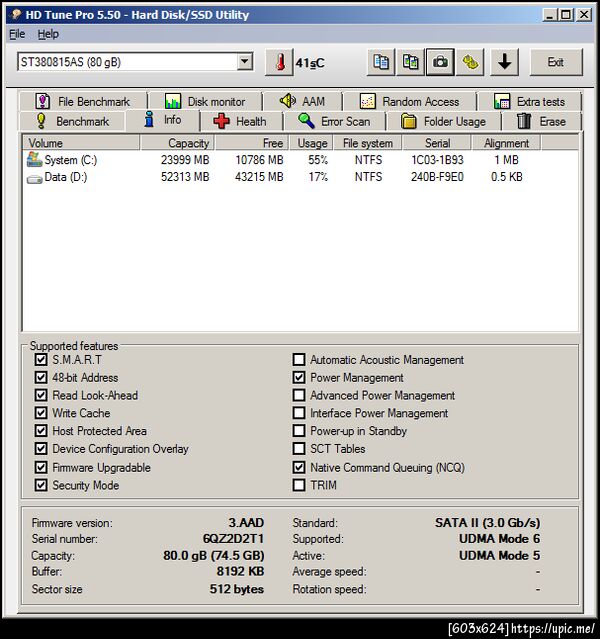Viewport: 600px width, 639px height.
Task: Copy screenshot to clipboard icon
Action: pos(410,62)
